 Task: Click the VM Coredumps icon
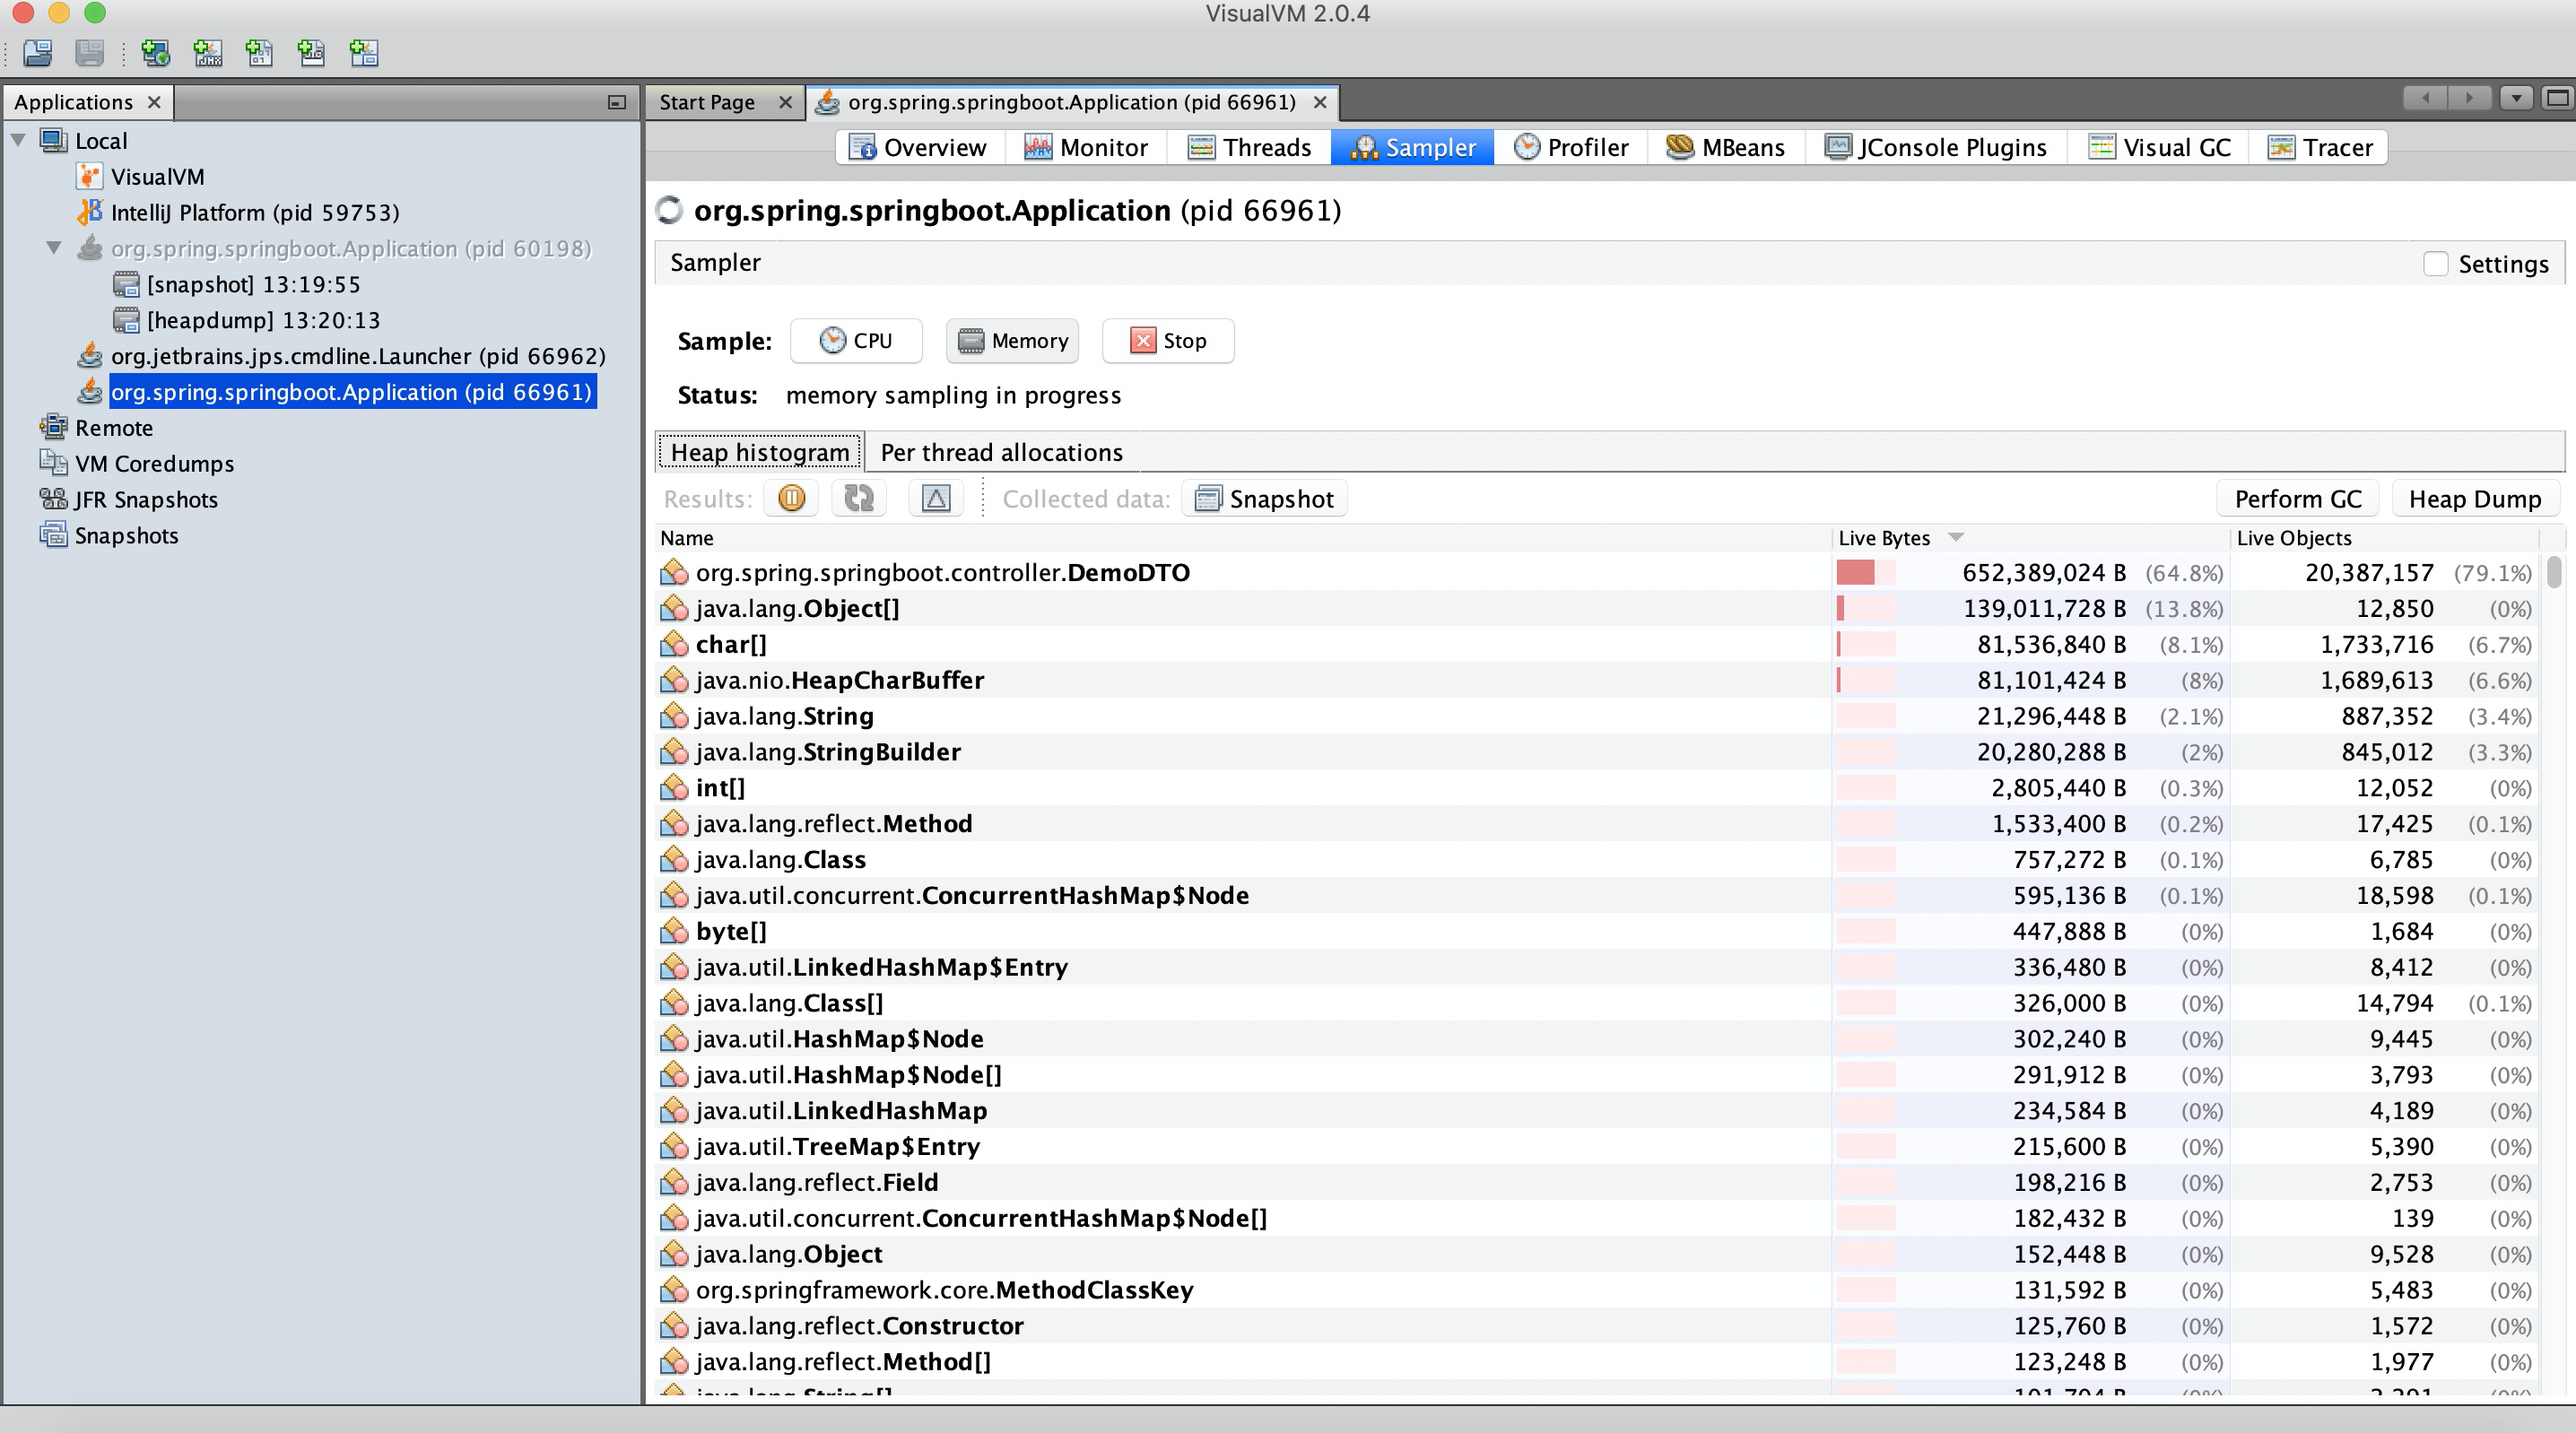click(x=53, y=463)
